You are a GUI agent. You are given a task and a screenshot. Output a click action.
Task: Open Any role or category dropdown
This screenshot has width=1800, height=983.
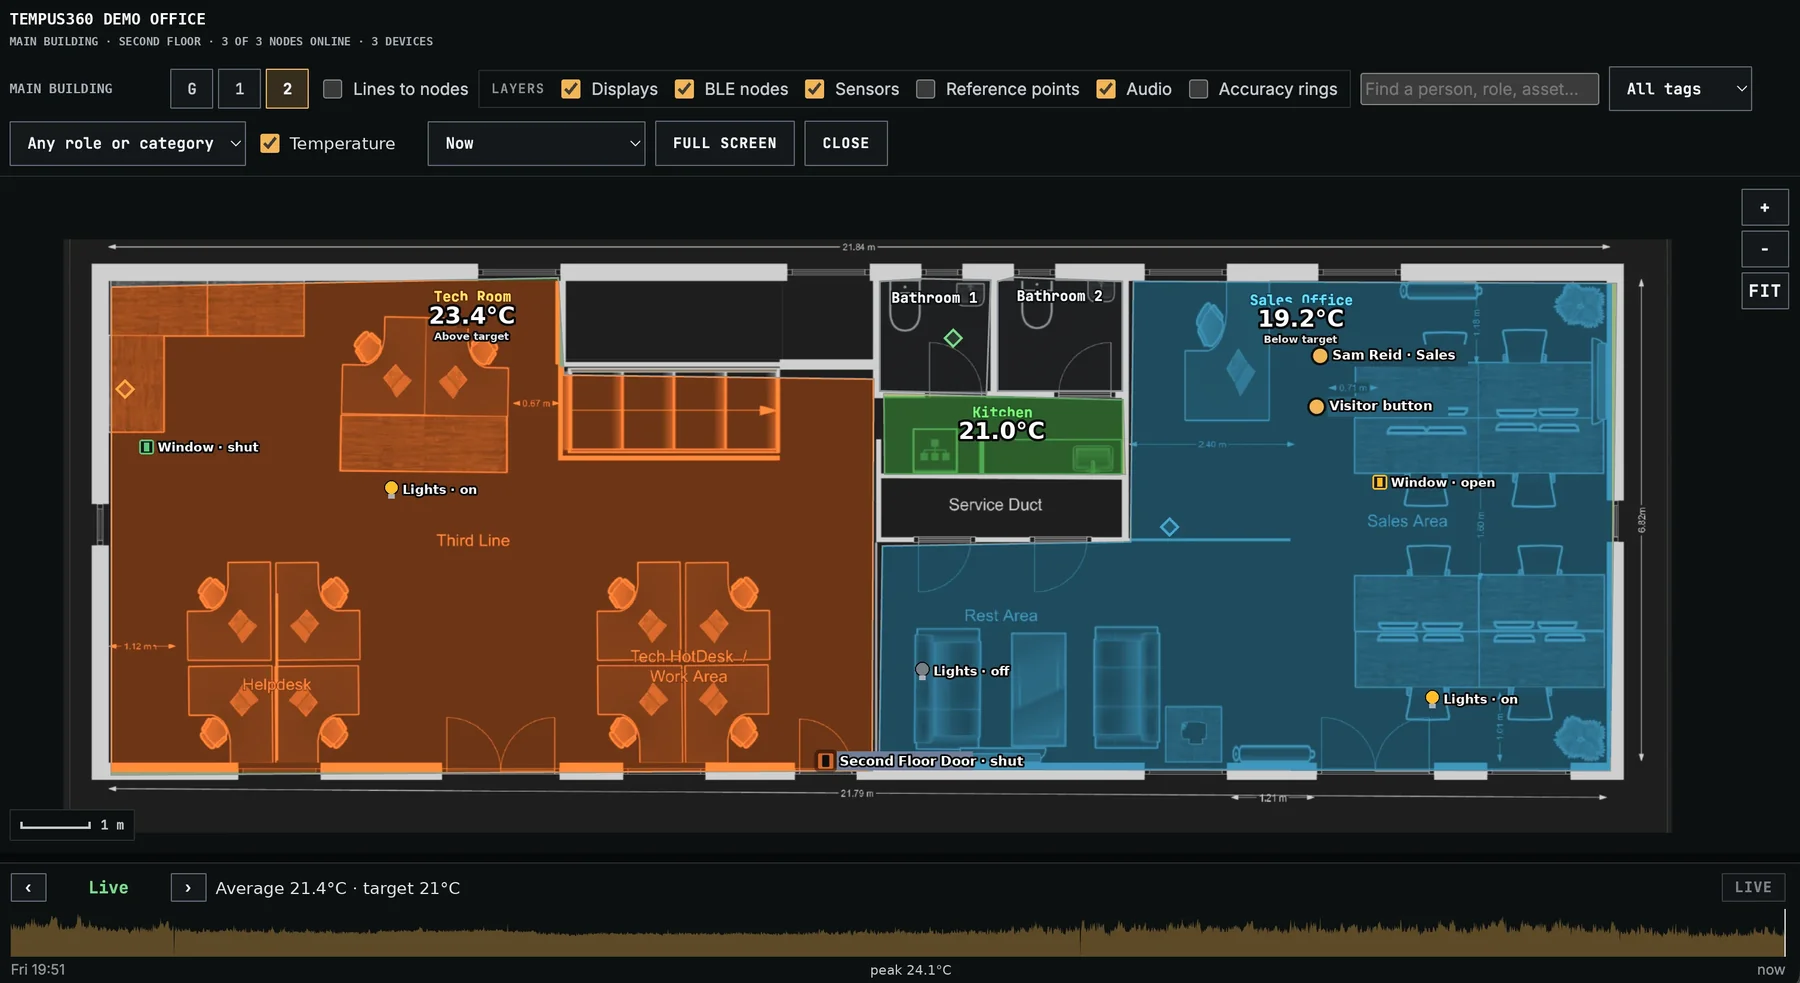pos(128,143)
